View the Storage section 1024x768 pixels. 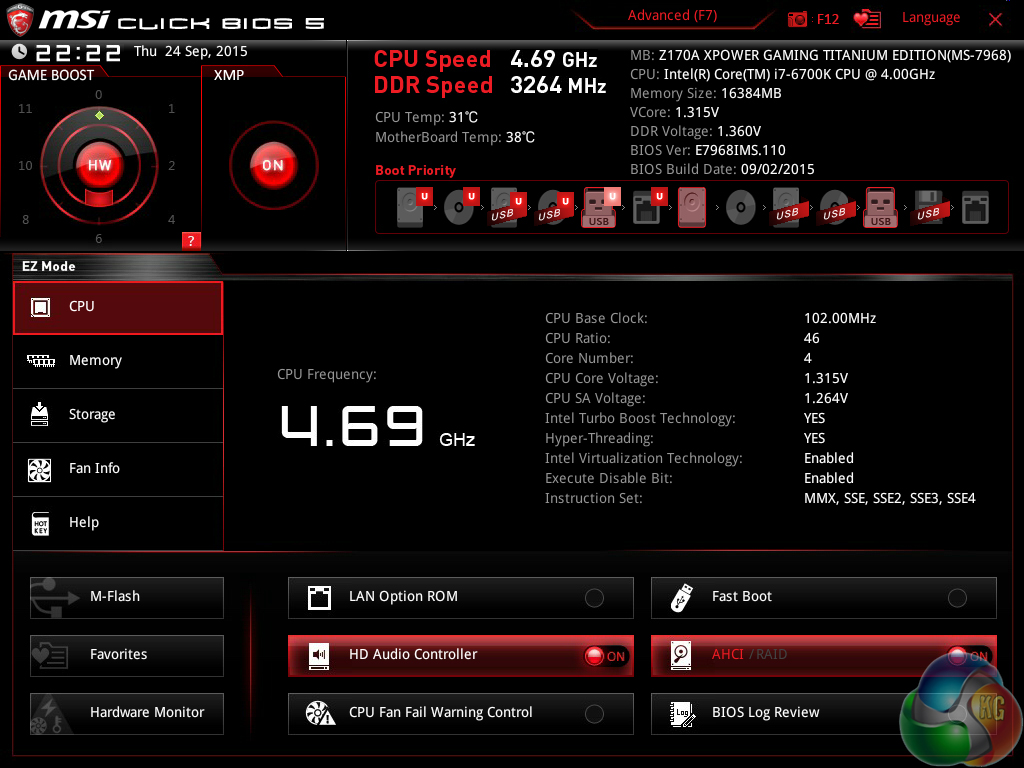coord(117,415)
